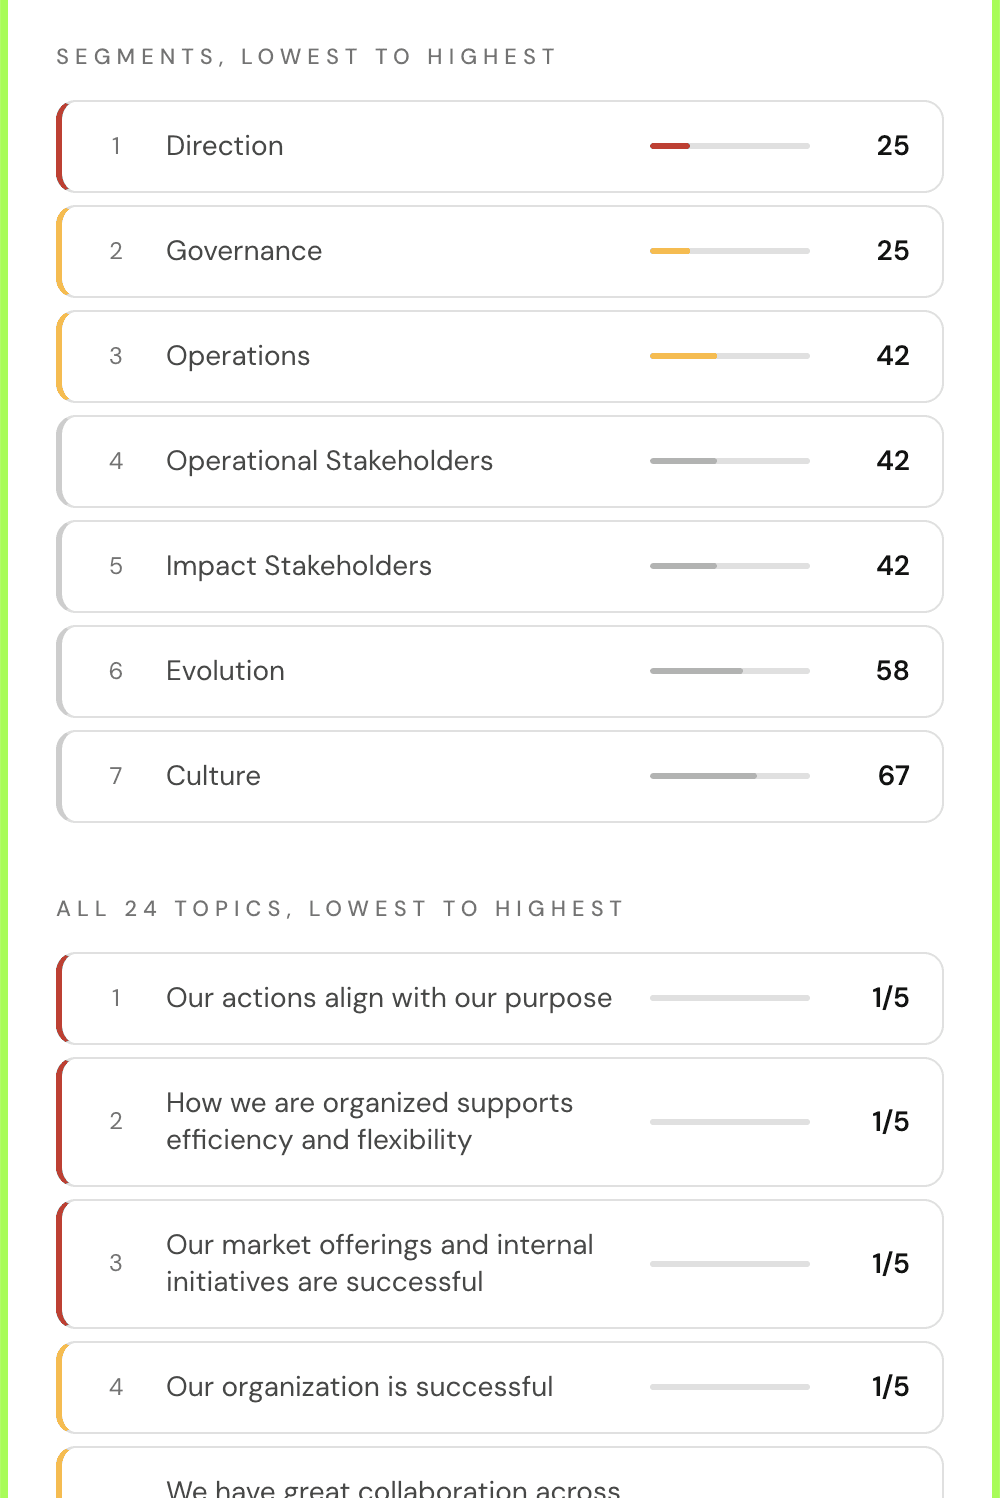Click the Governance yellow progress bar
This screenshot has height=1498, width=1000.
click(x=730, y=251)
